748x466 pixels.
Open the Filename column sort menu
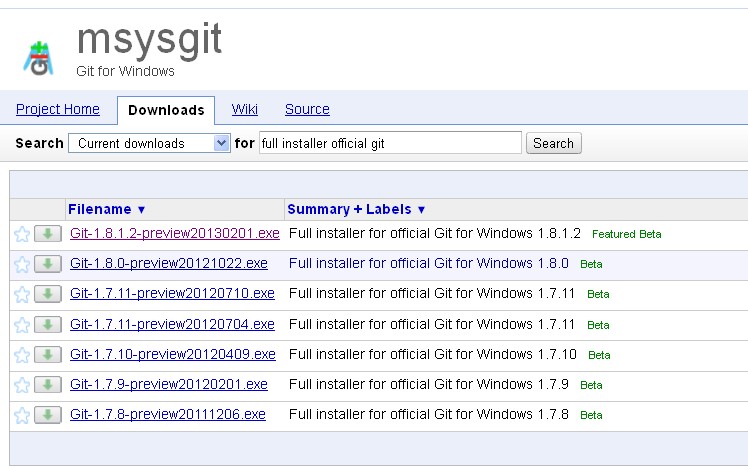point(106,209)
